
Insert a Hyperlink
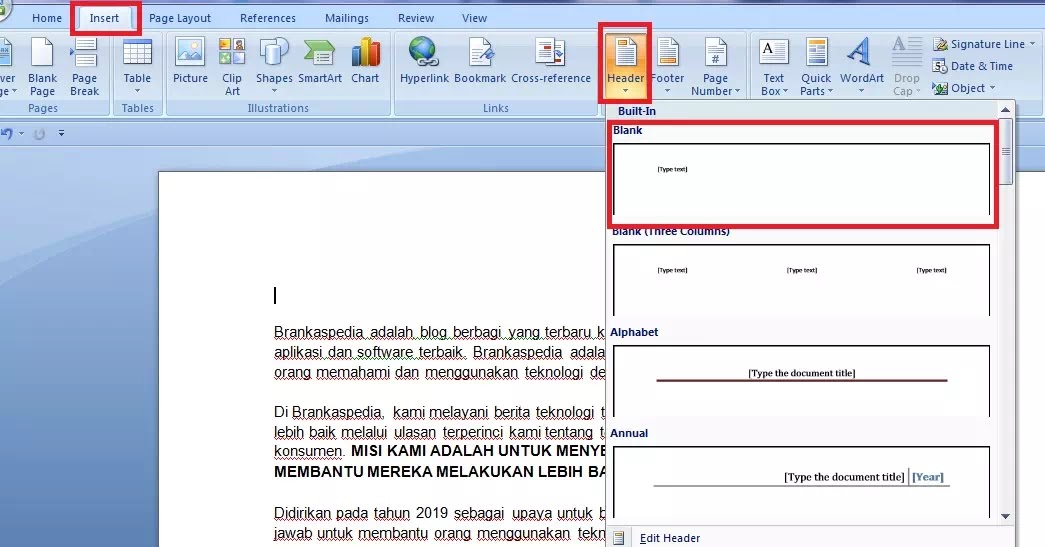(x=424, y=61)
